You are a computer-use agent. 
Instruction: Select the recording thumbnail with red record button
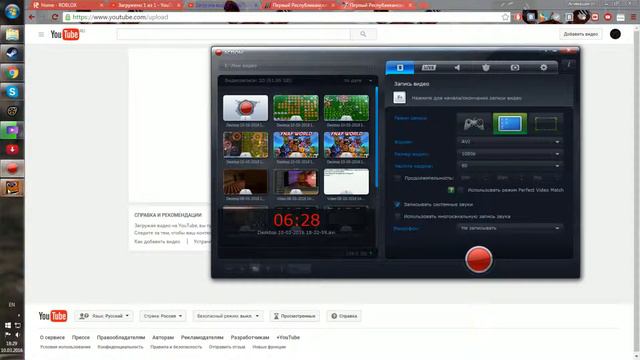pyautogui.click(x=246, y=108)
